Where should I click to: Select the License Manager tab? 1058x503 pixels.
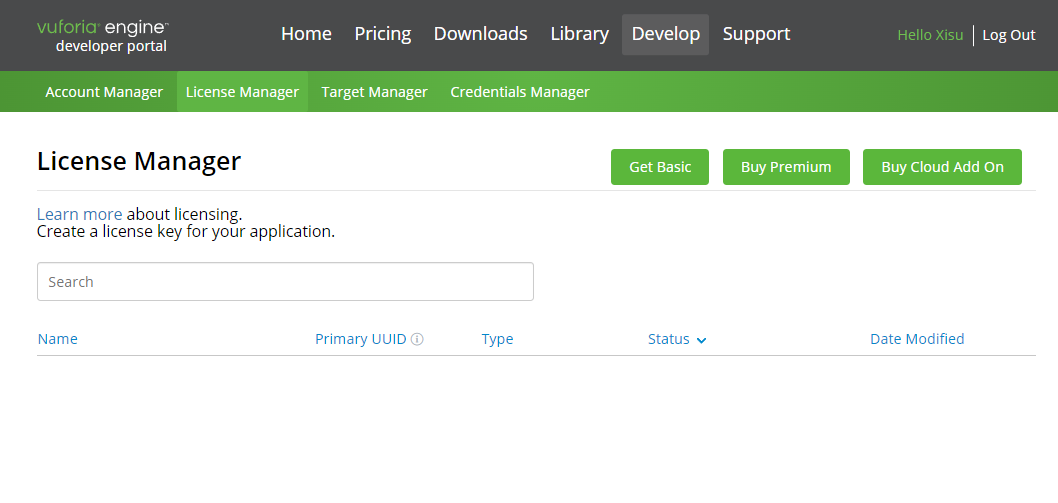click(242, 92)
